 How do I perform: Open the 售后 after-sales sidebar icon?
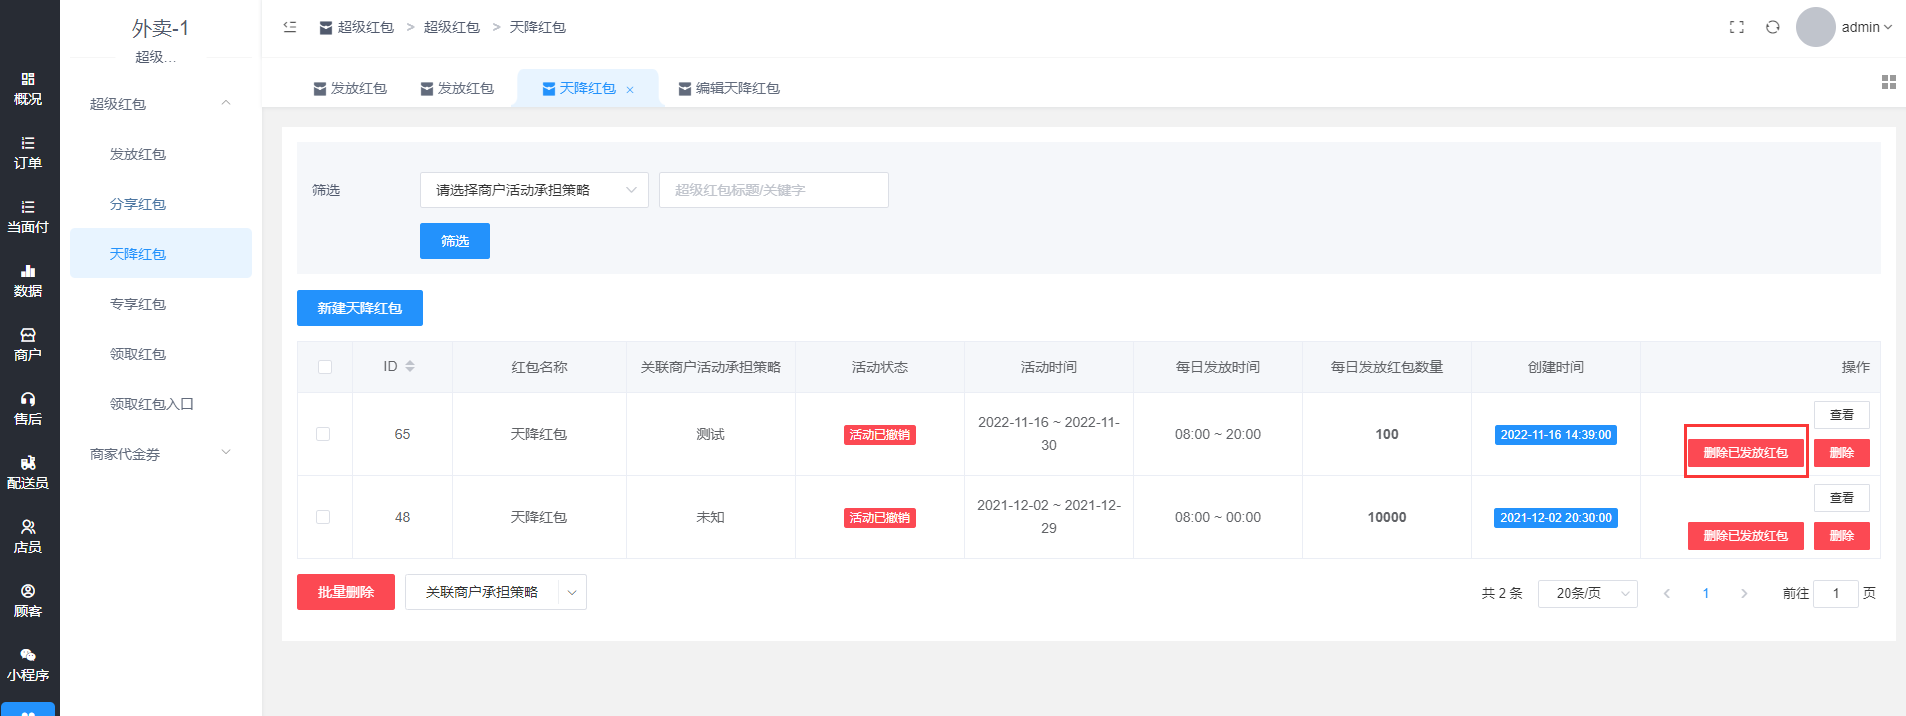click(x=28, y=409)
